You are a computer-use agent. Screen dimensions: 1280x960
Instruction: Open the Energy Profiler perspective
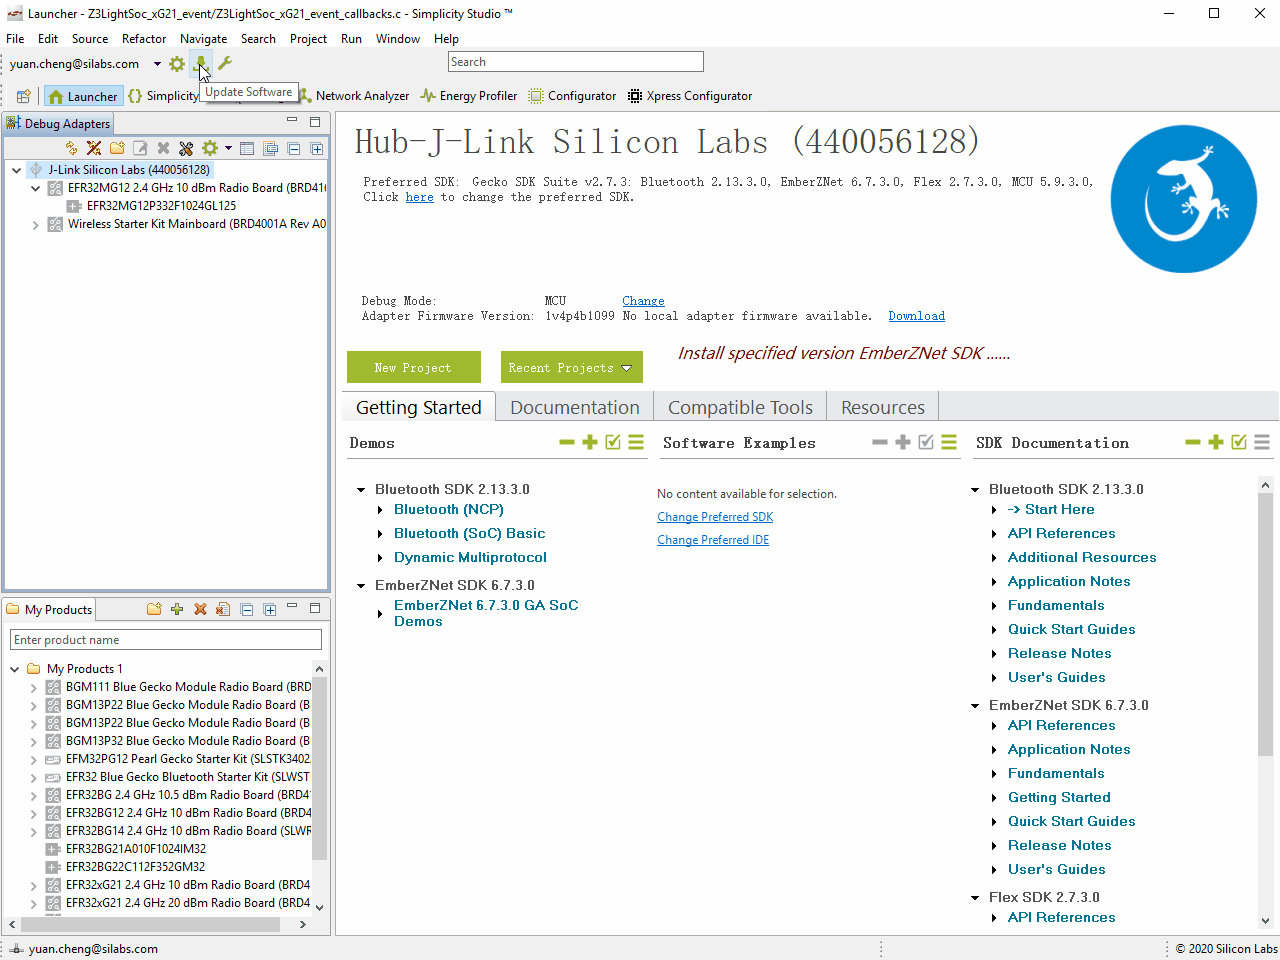coord(468,96)
